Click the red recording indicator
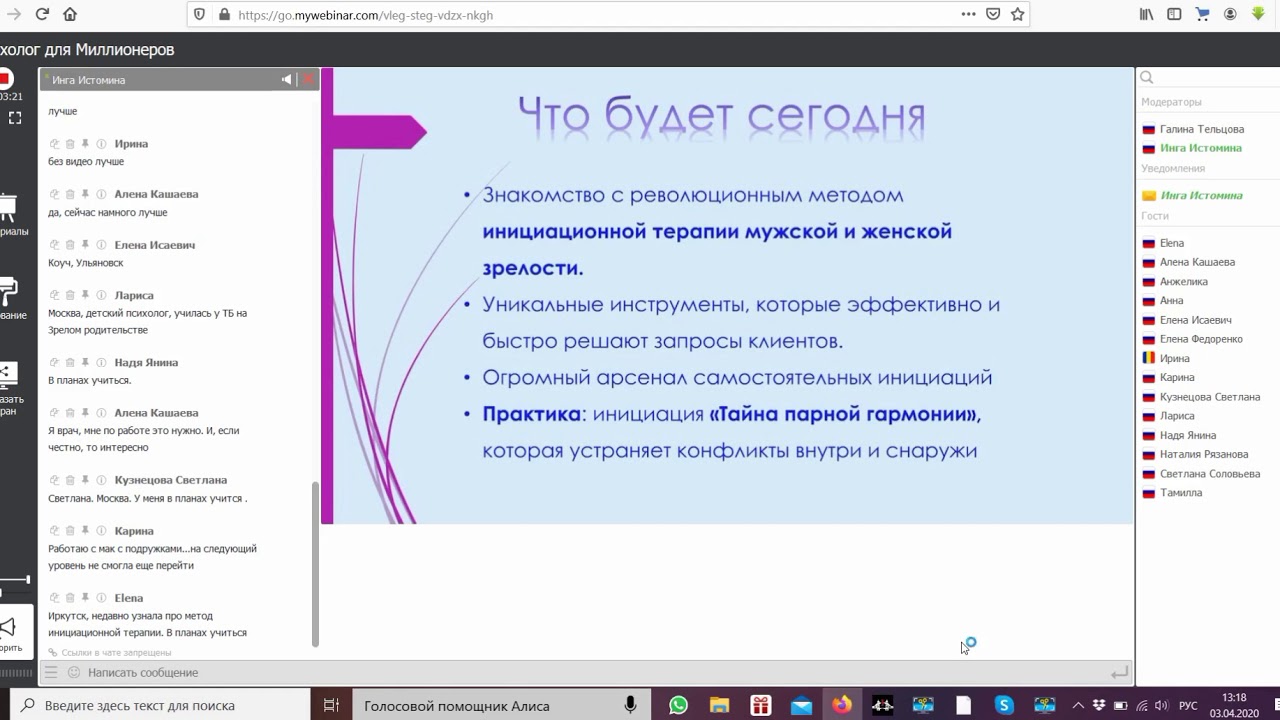 click(5, 78)
